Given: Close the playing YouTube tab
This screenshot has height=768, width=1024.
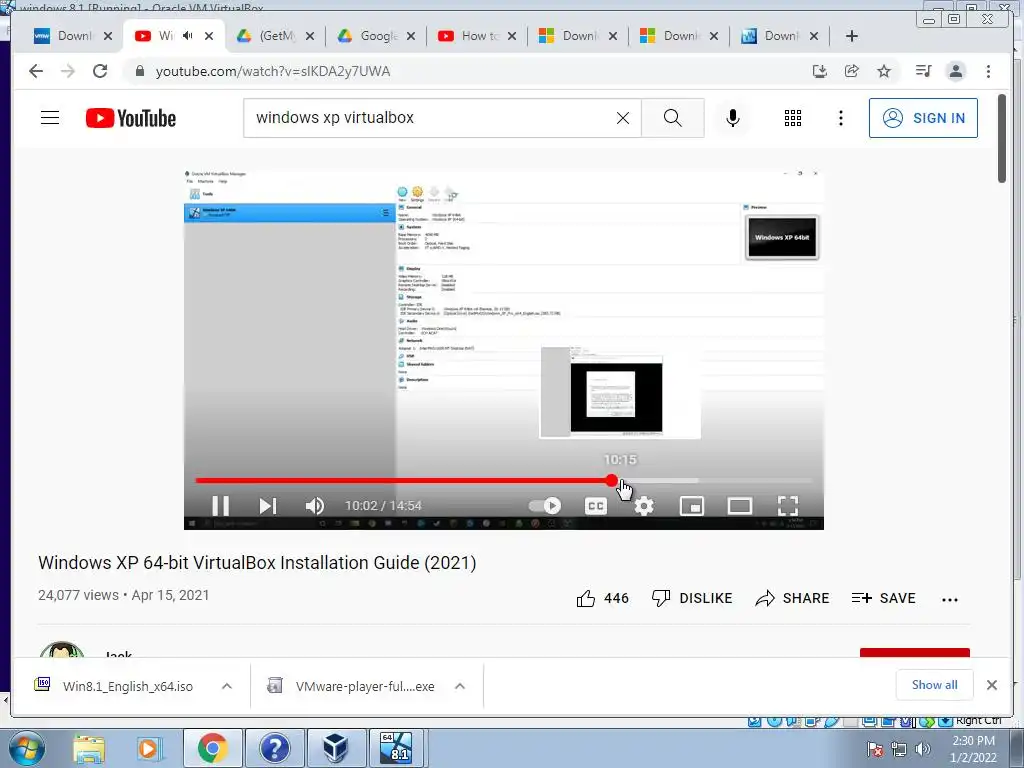Looking at the screenshot, I should pyautogui.click(x=209, y=36).
